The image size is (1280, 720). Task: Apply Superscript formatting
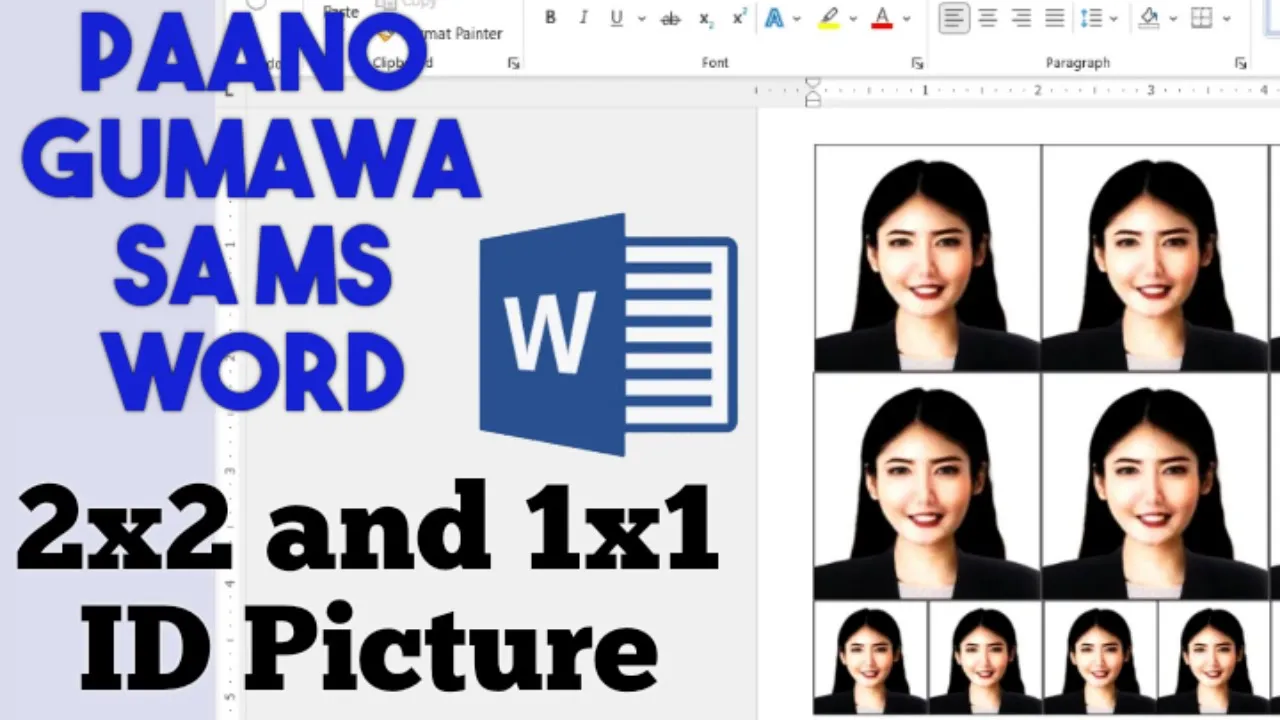click(740, 18)
